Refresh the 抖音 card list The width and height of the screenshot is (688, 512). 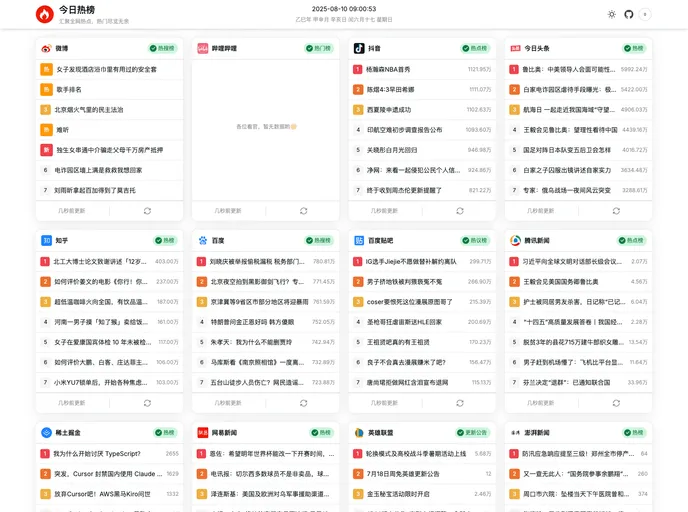tap(460, 211)
